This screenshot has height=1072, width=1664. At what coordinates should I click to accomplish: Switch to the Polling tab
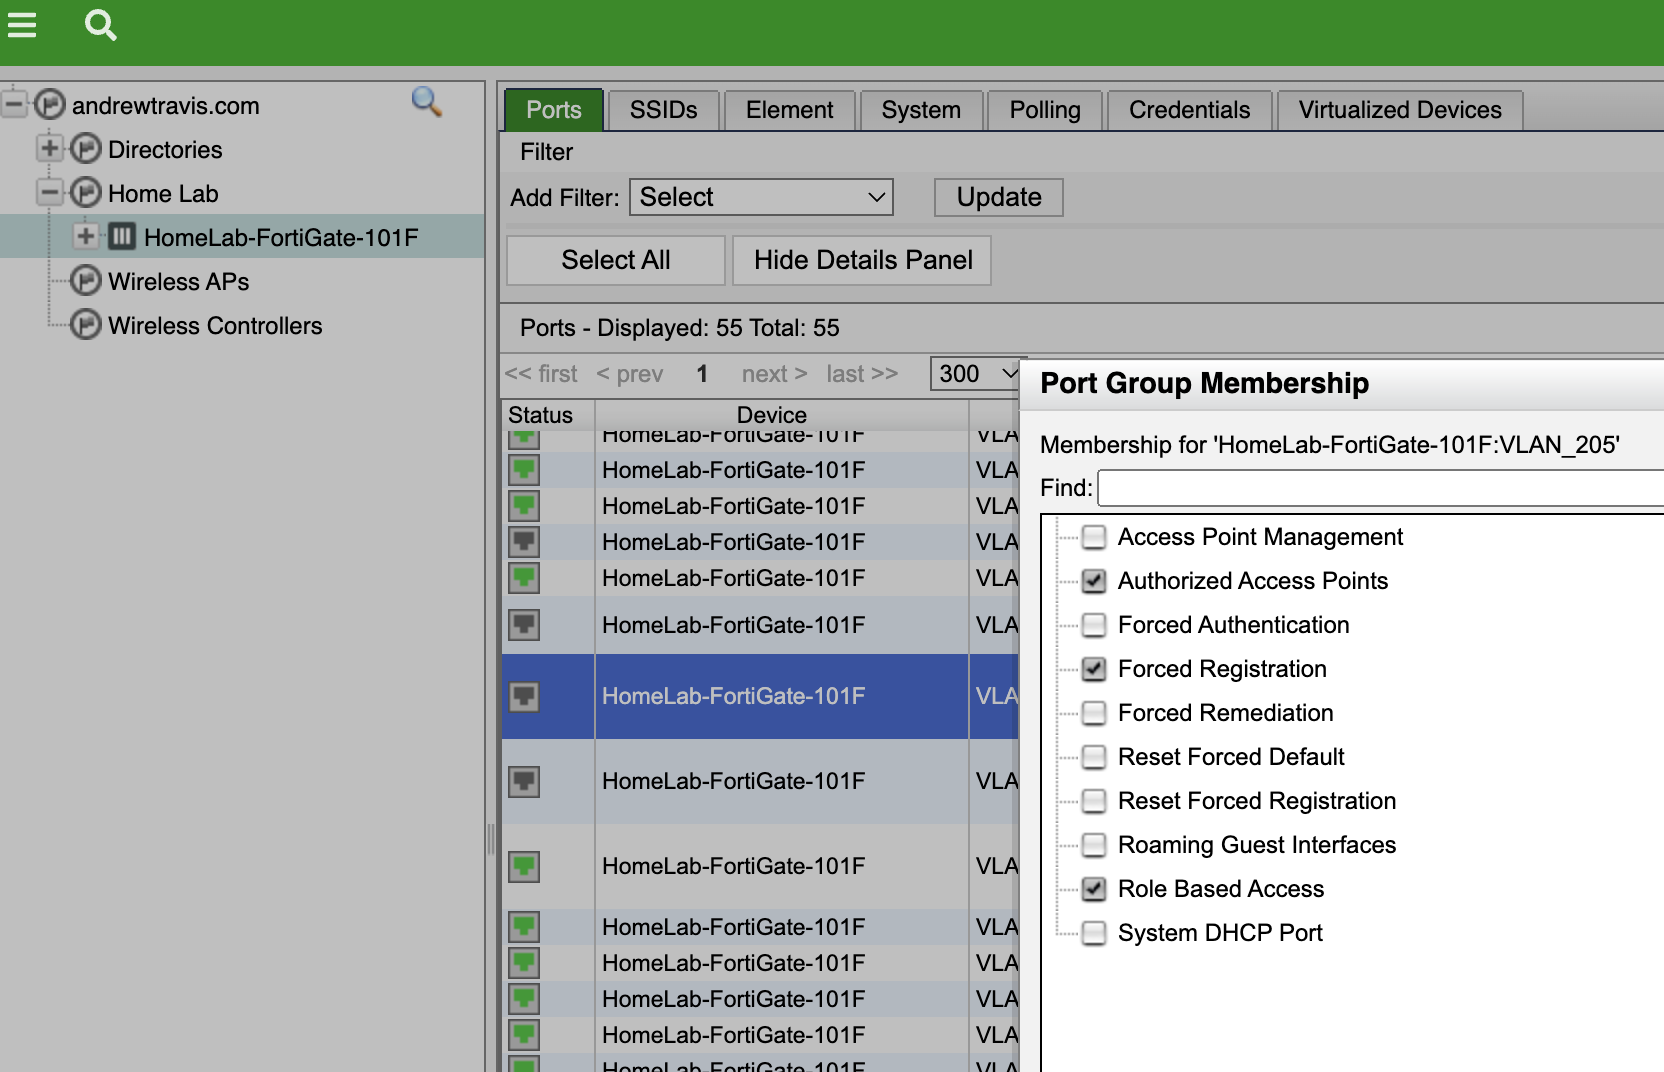tap(1045, 110)
